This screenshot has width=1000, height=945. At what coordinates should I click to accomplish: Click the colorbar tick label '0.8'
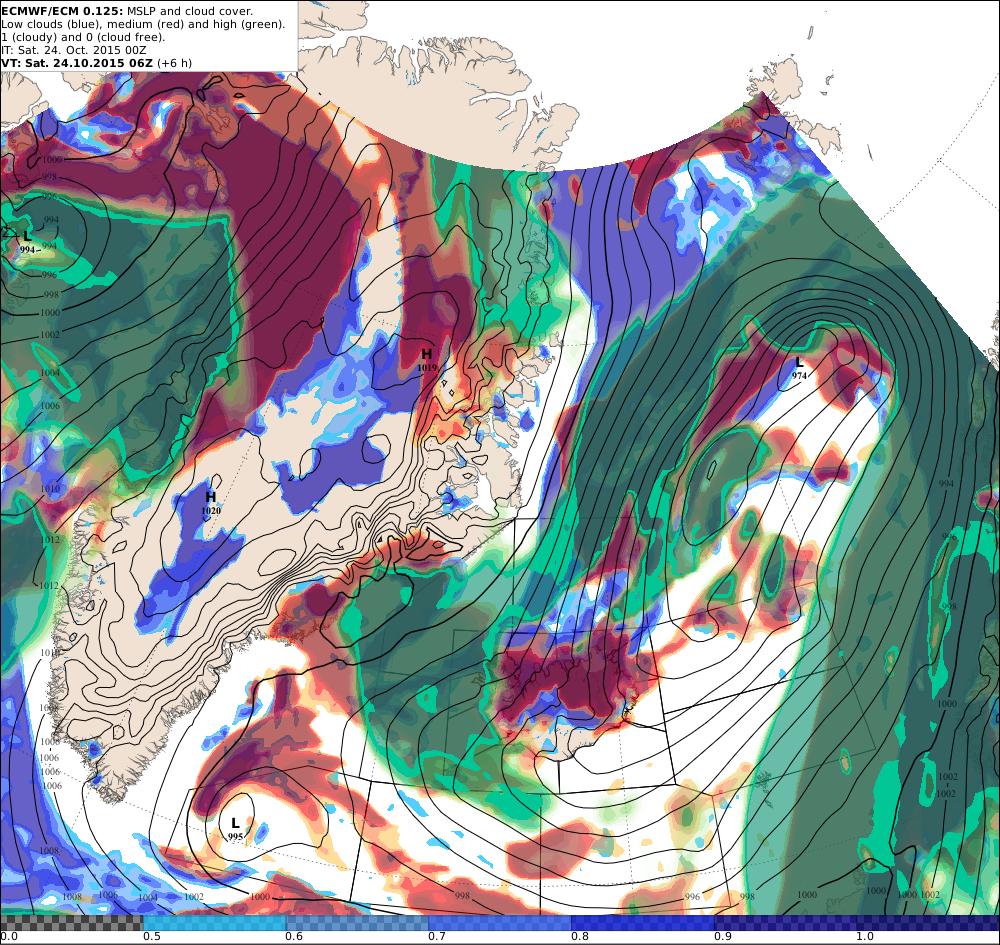580,937
